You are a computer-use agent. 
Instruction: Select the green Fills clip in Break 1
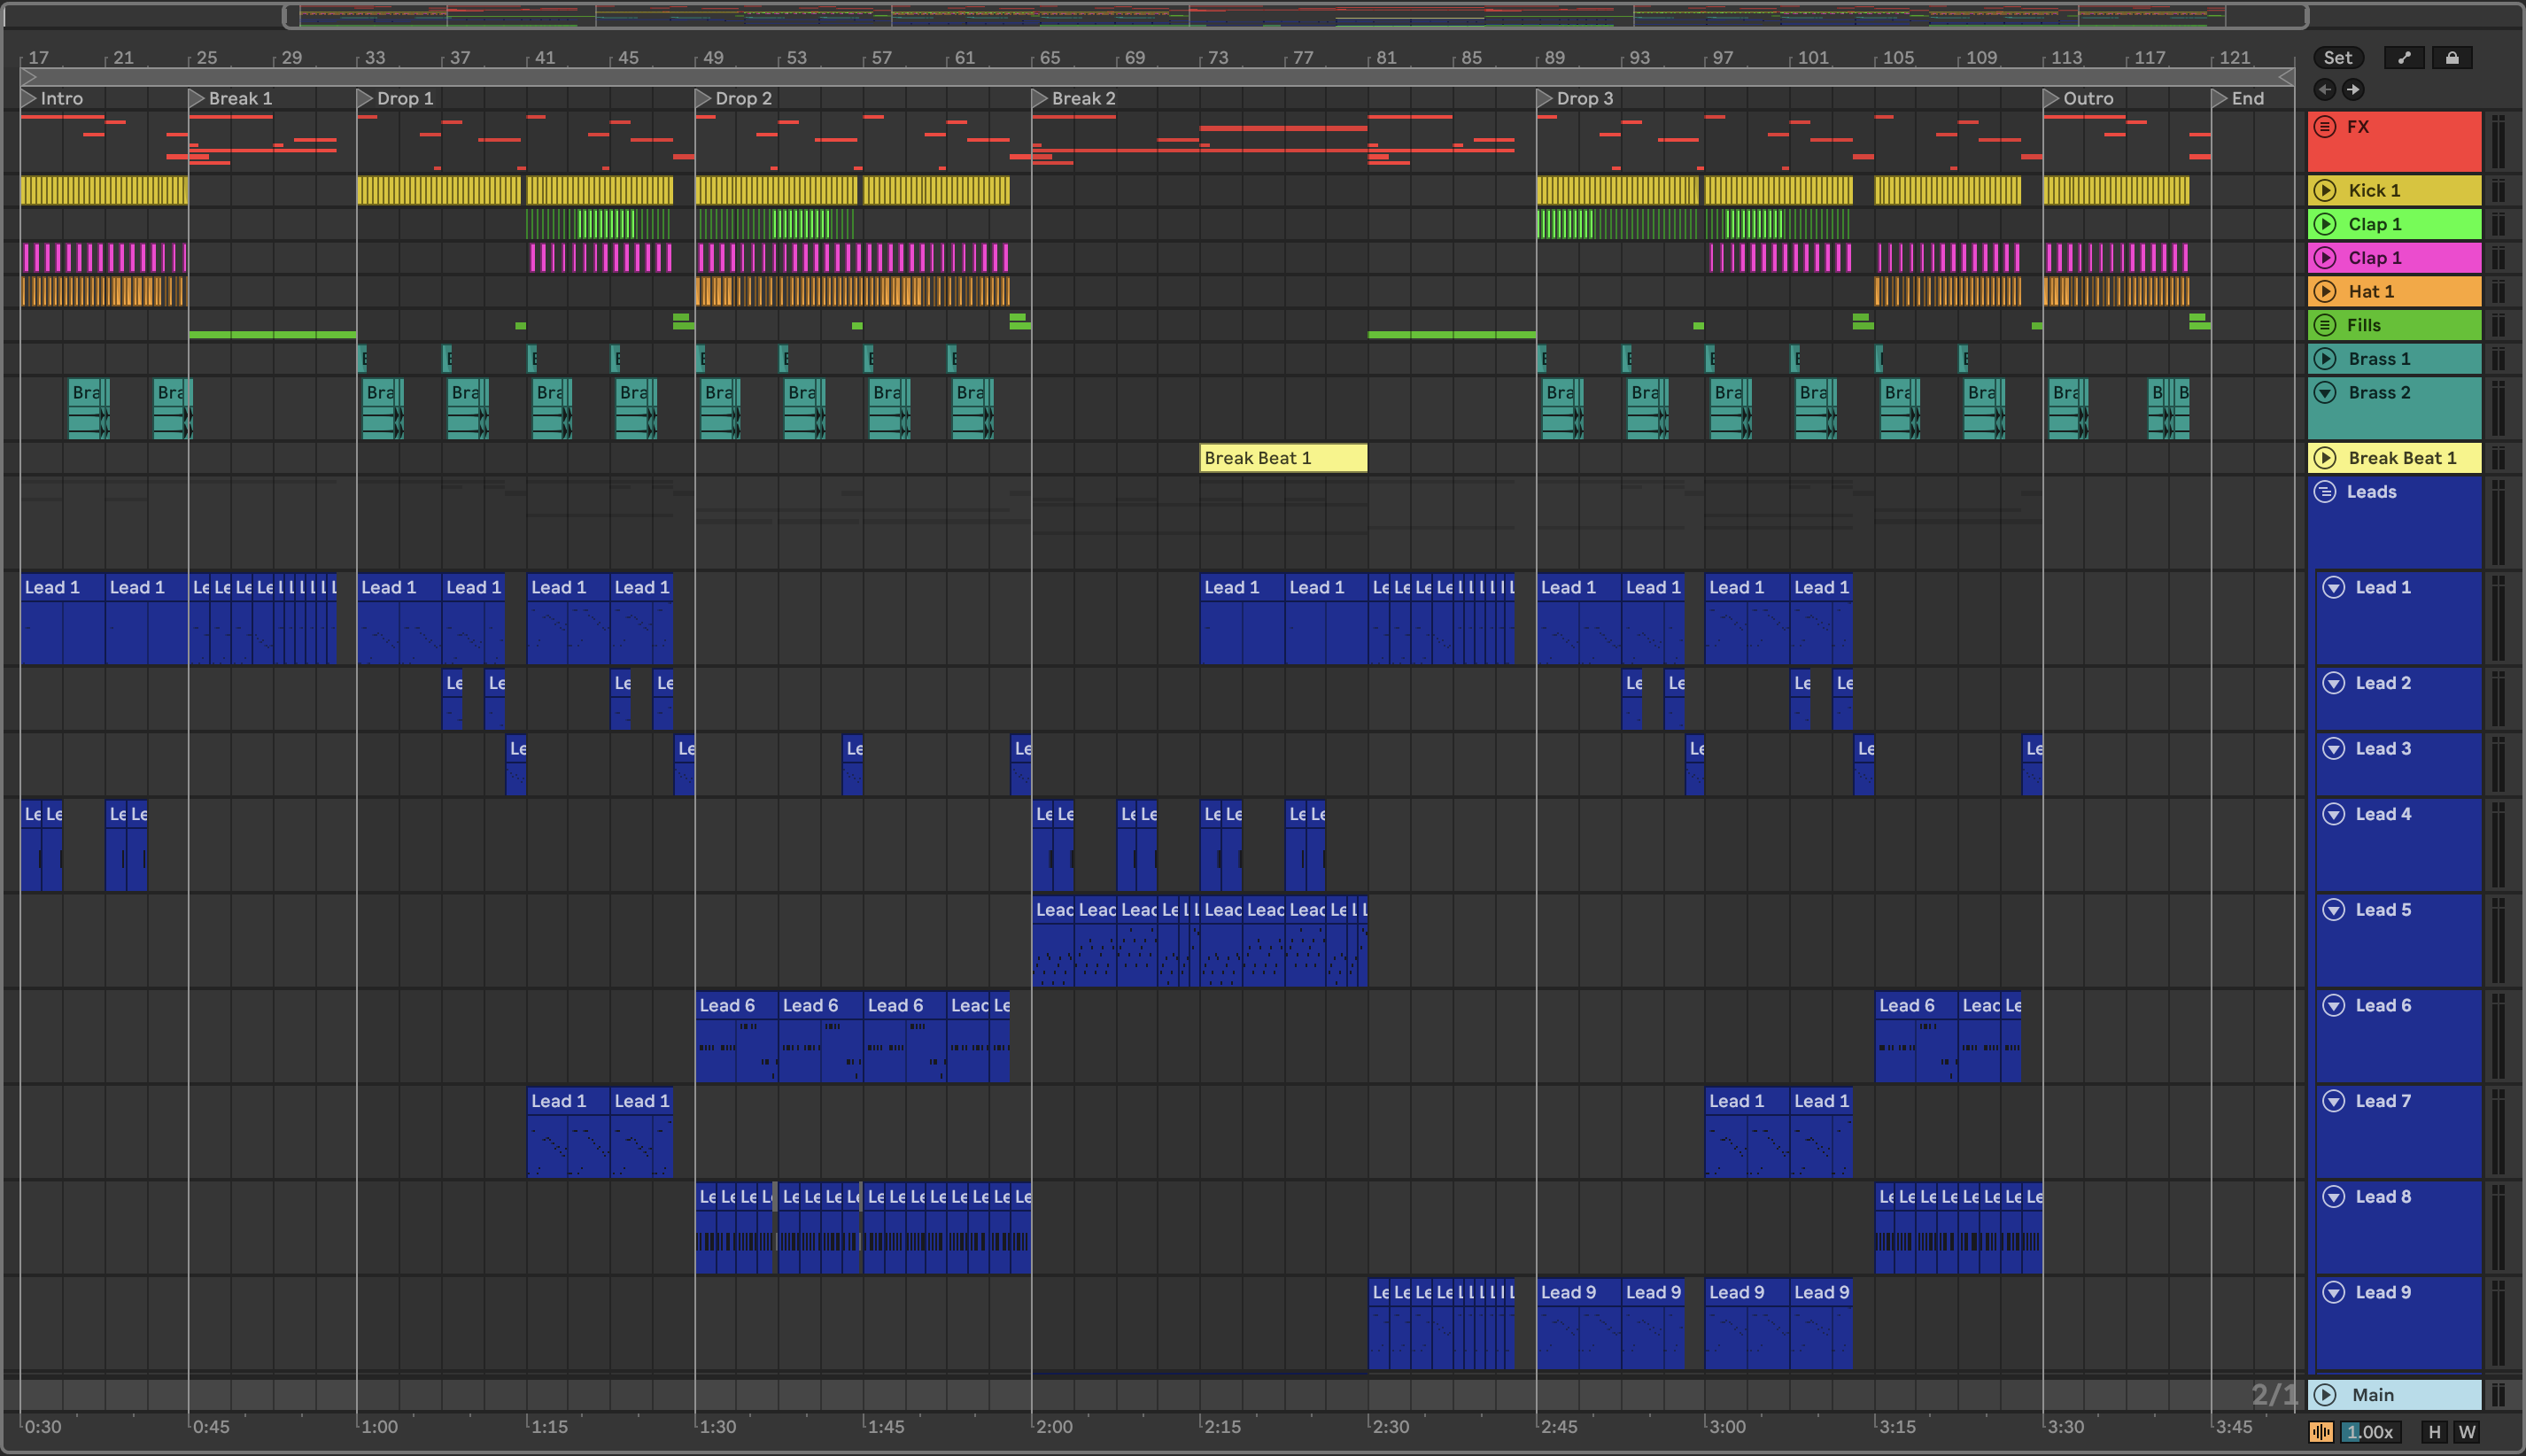[272, 335]
